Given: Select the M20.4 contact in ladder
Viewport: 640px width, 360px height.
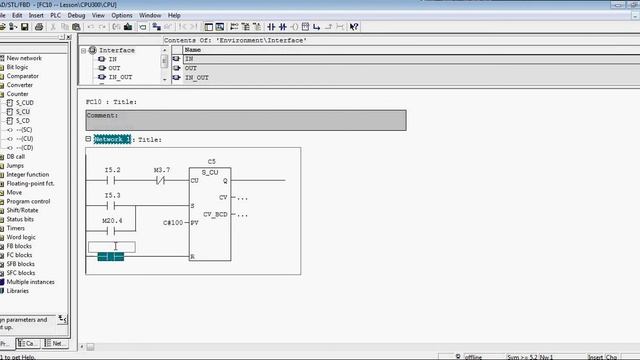Looking at the screenshot, I should click(x=111, y=231).
